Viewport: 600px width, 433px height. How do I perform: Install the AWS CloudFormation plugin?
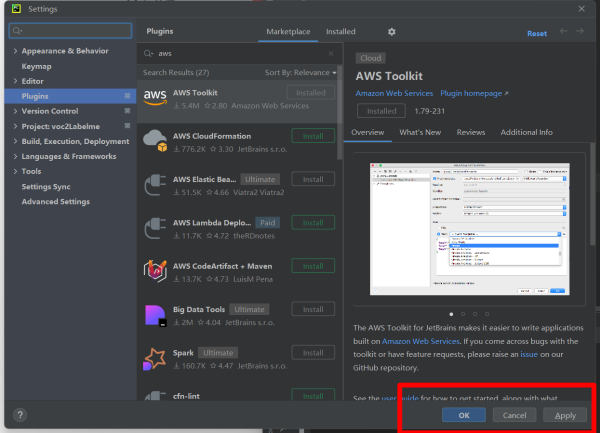point(312,136)
